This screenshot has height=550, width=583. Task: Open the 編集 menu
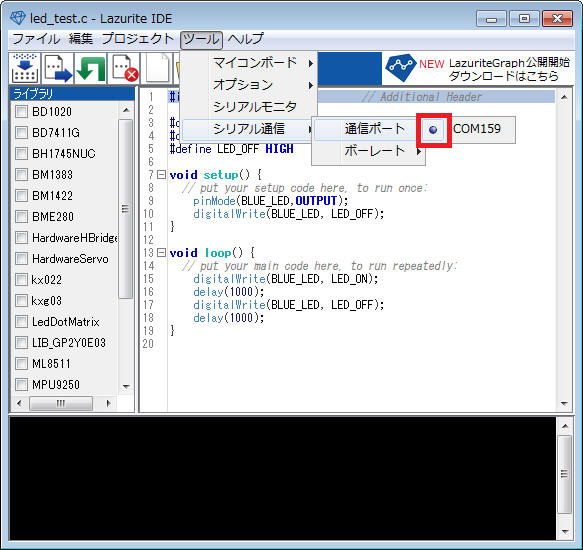81,39
